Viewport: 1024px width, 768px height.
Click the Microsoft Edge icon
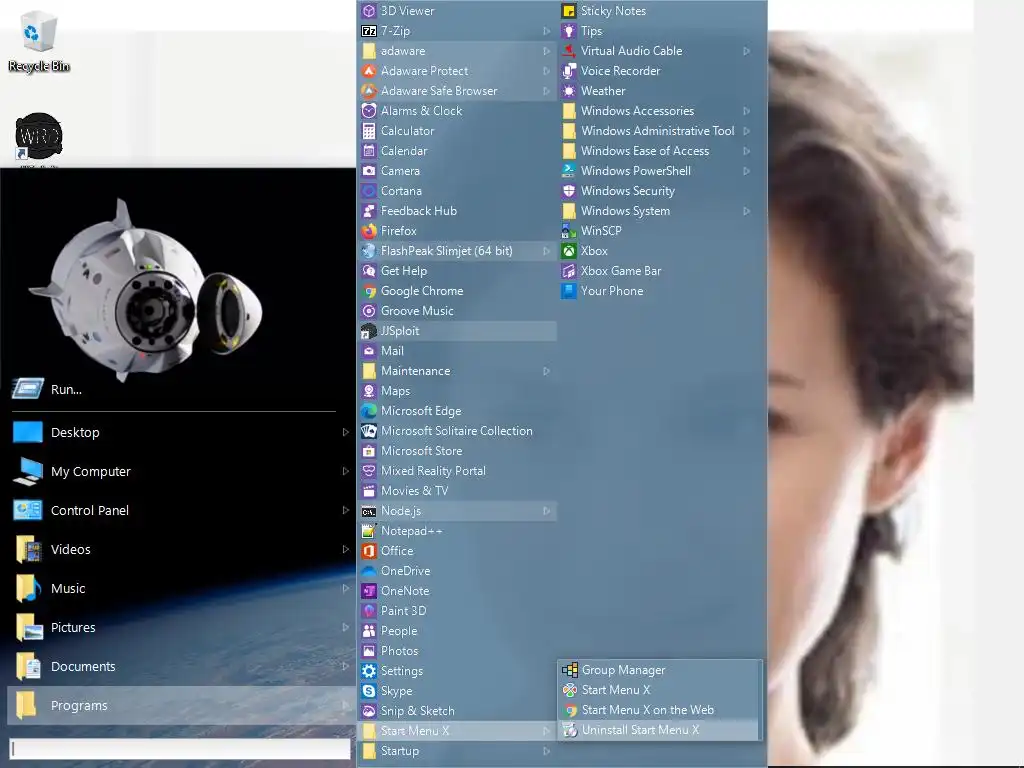369,411
